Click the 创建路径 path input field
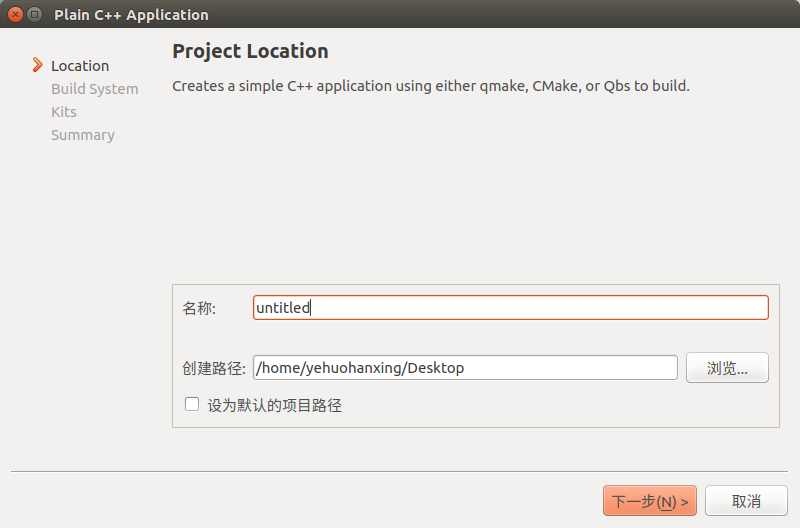 (465, 368)
